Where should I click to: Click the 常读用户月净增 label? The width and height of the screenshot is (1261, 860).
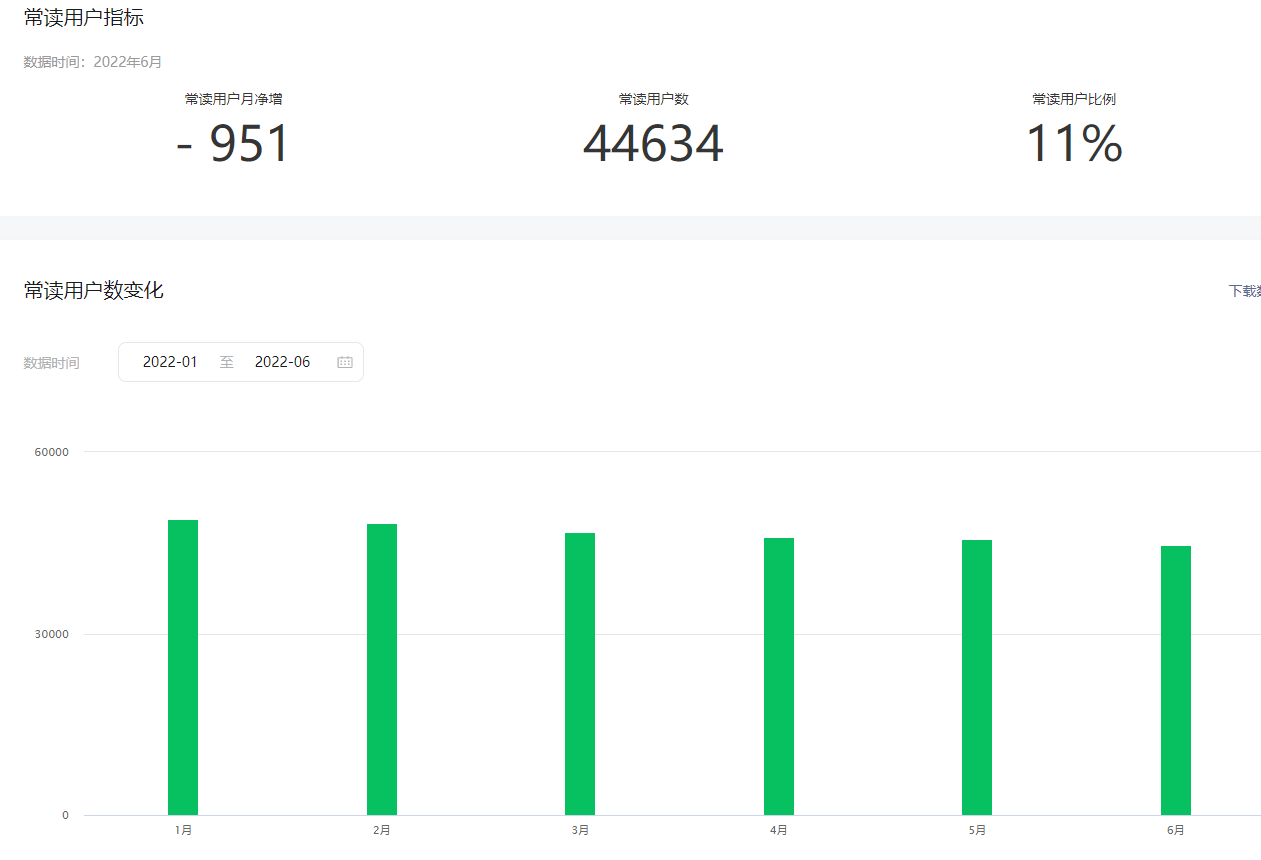[233, 99]
